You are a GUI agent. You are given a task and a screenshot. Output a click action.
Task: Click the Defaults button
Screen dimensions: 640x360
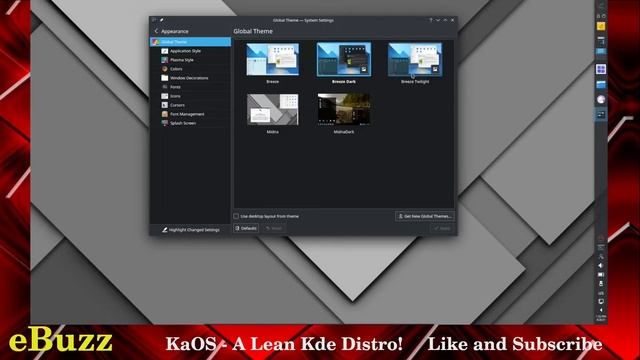click(246, 228)
